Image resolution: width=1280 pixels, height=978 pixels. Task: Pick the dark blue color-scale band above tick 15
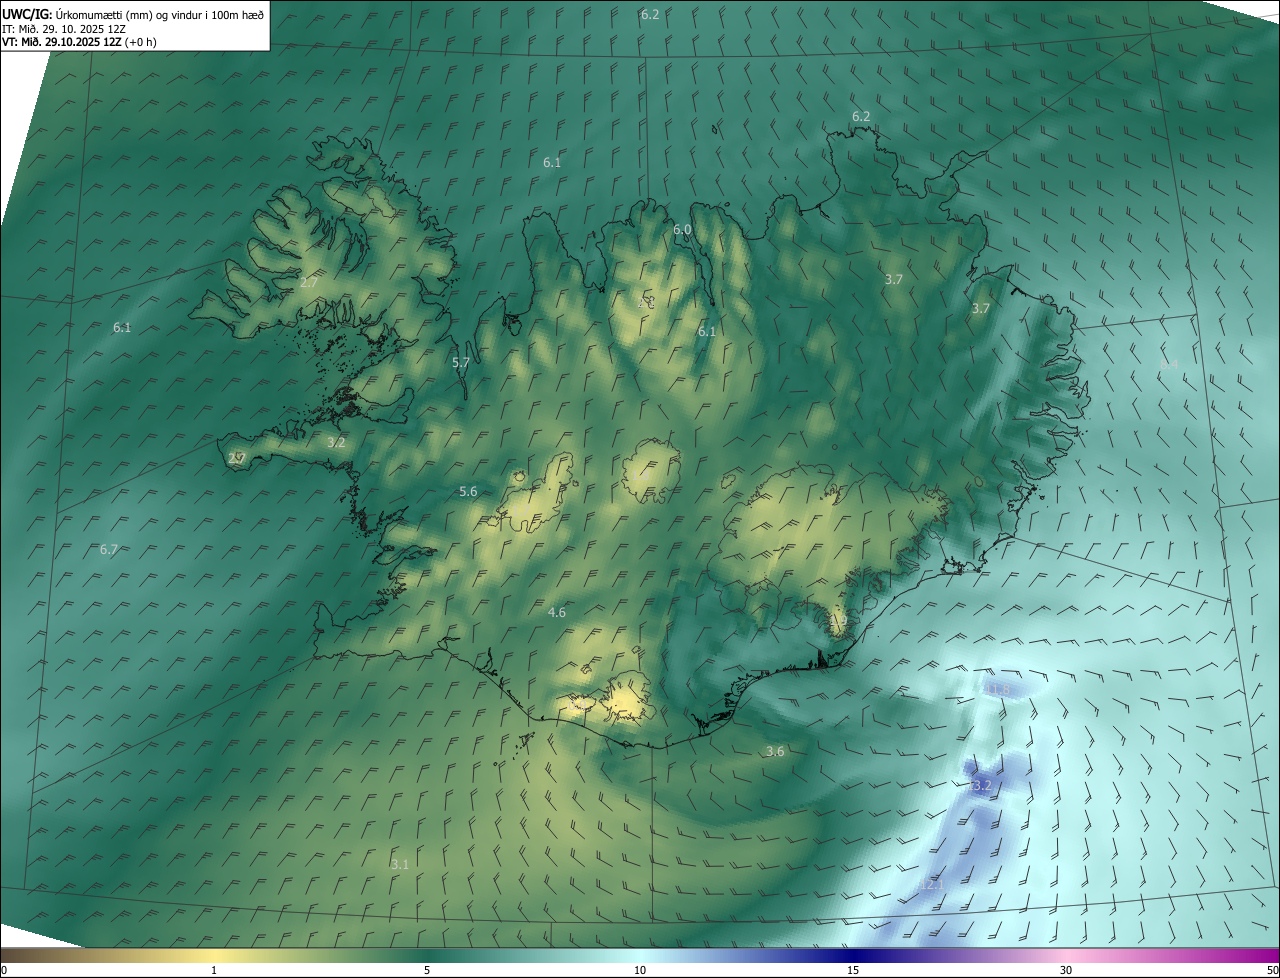853,955
